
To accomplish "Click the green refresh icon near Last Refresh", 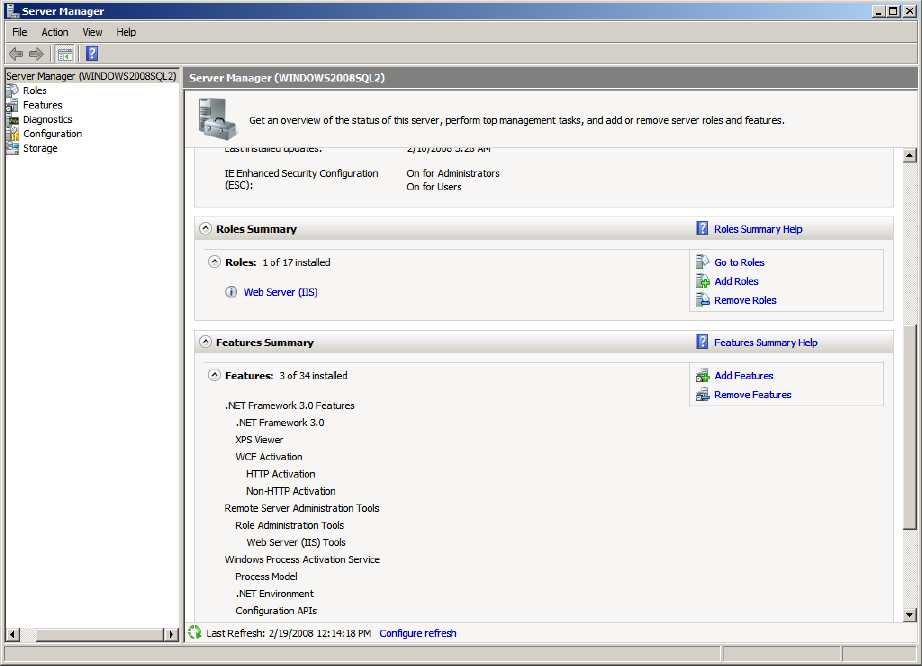I will click(x=195, y=632).
